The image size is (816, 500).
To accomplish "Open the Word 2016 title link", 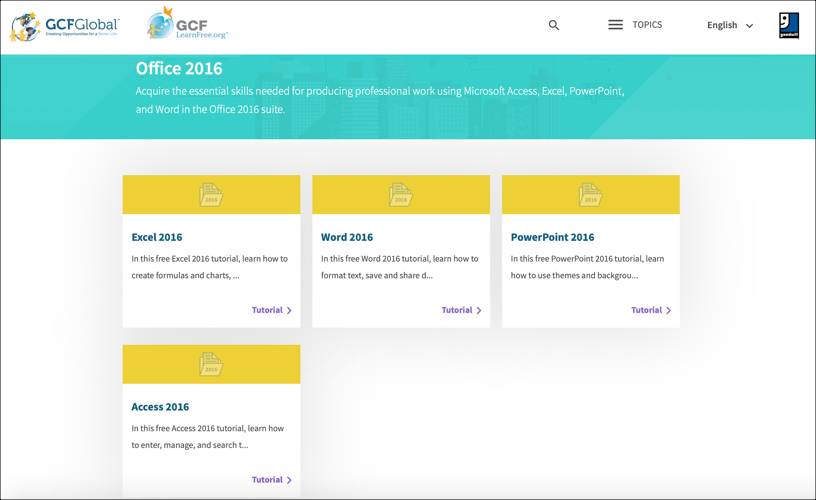I will pos(347,237).
